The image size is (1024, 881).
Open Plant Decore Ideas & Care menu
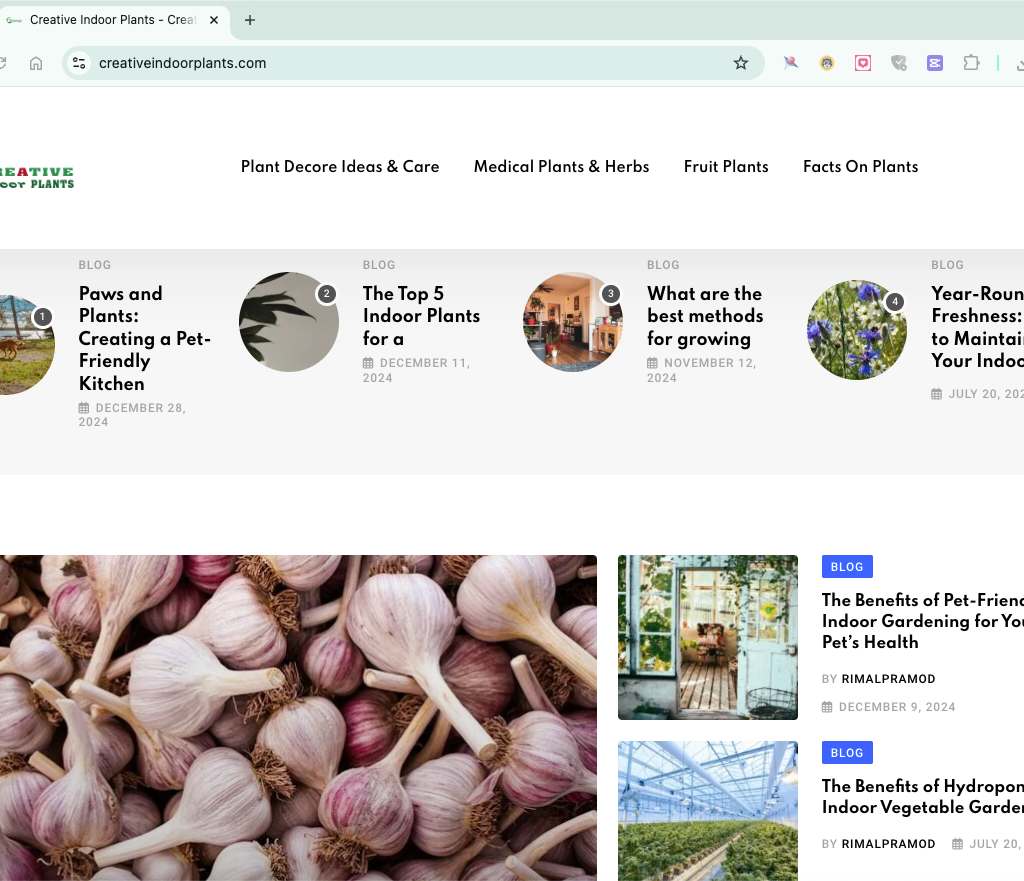340,167
